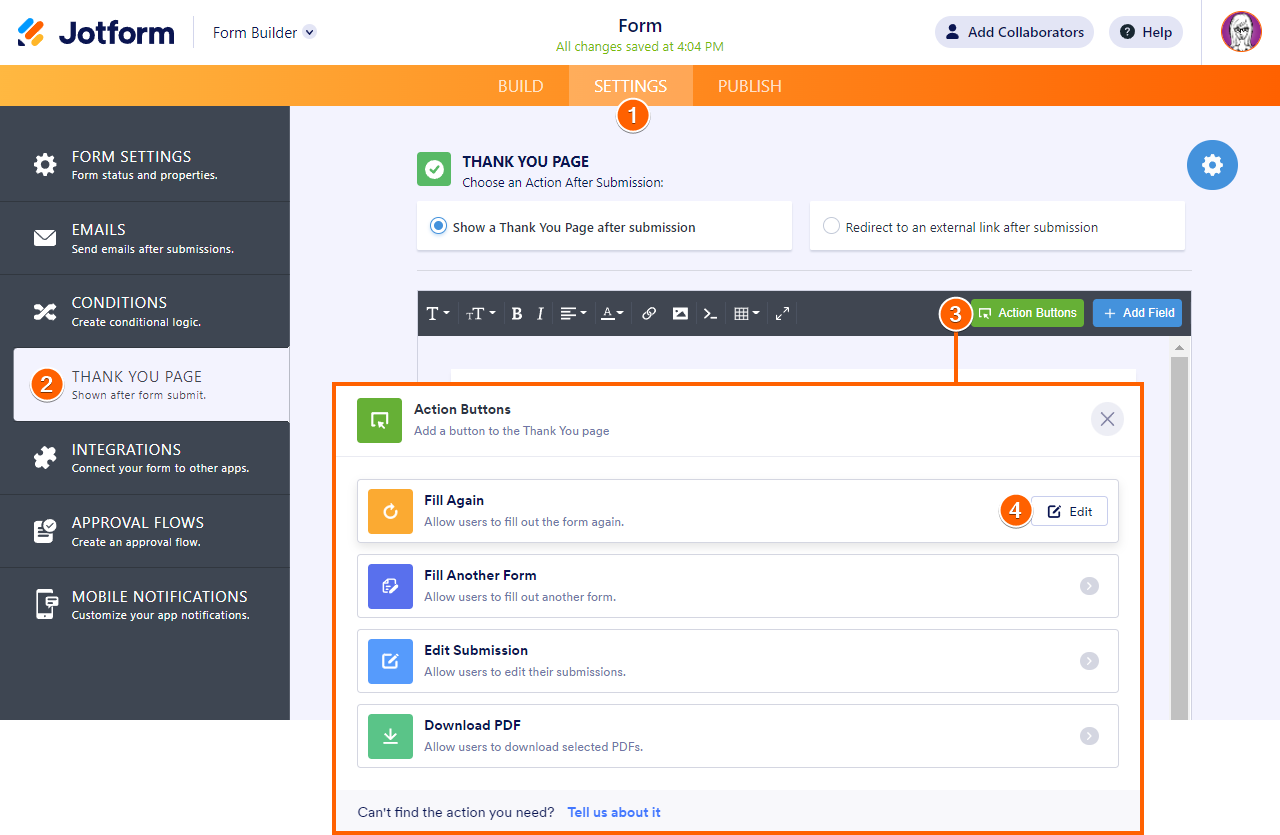This screenshot has height=835, width=1280.
Task: Open the text color picker
Action: [x=612, y=313]
